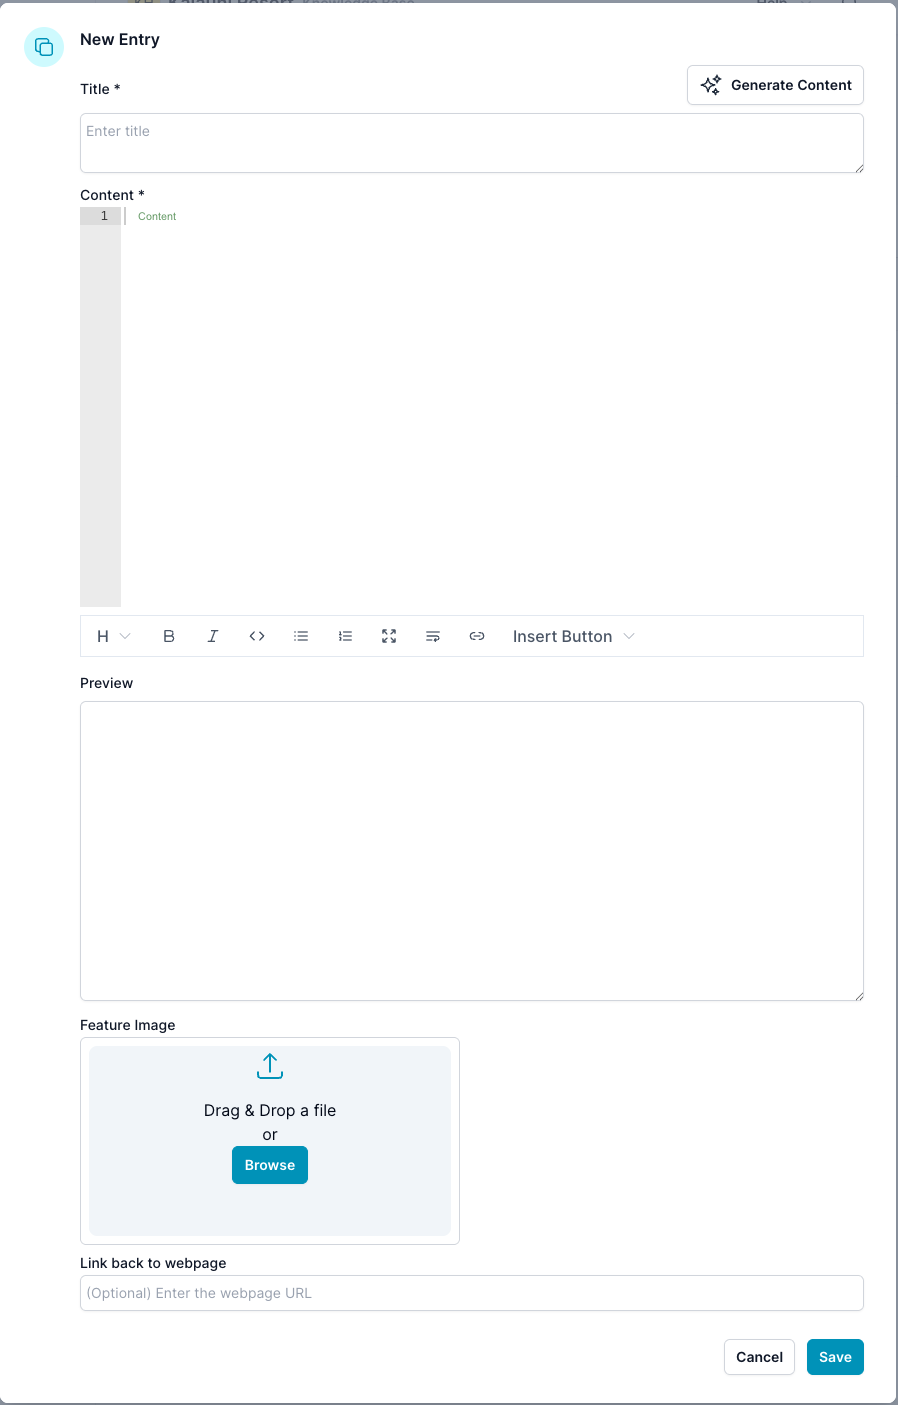Viewport: 898px width, 1405px height.
Task: Click the Preview pane resize handle
Action: [x=858, y=995]
